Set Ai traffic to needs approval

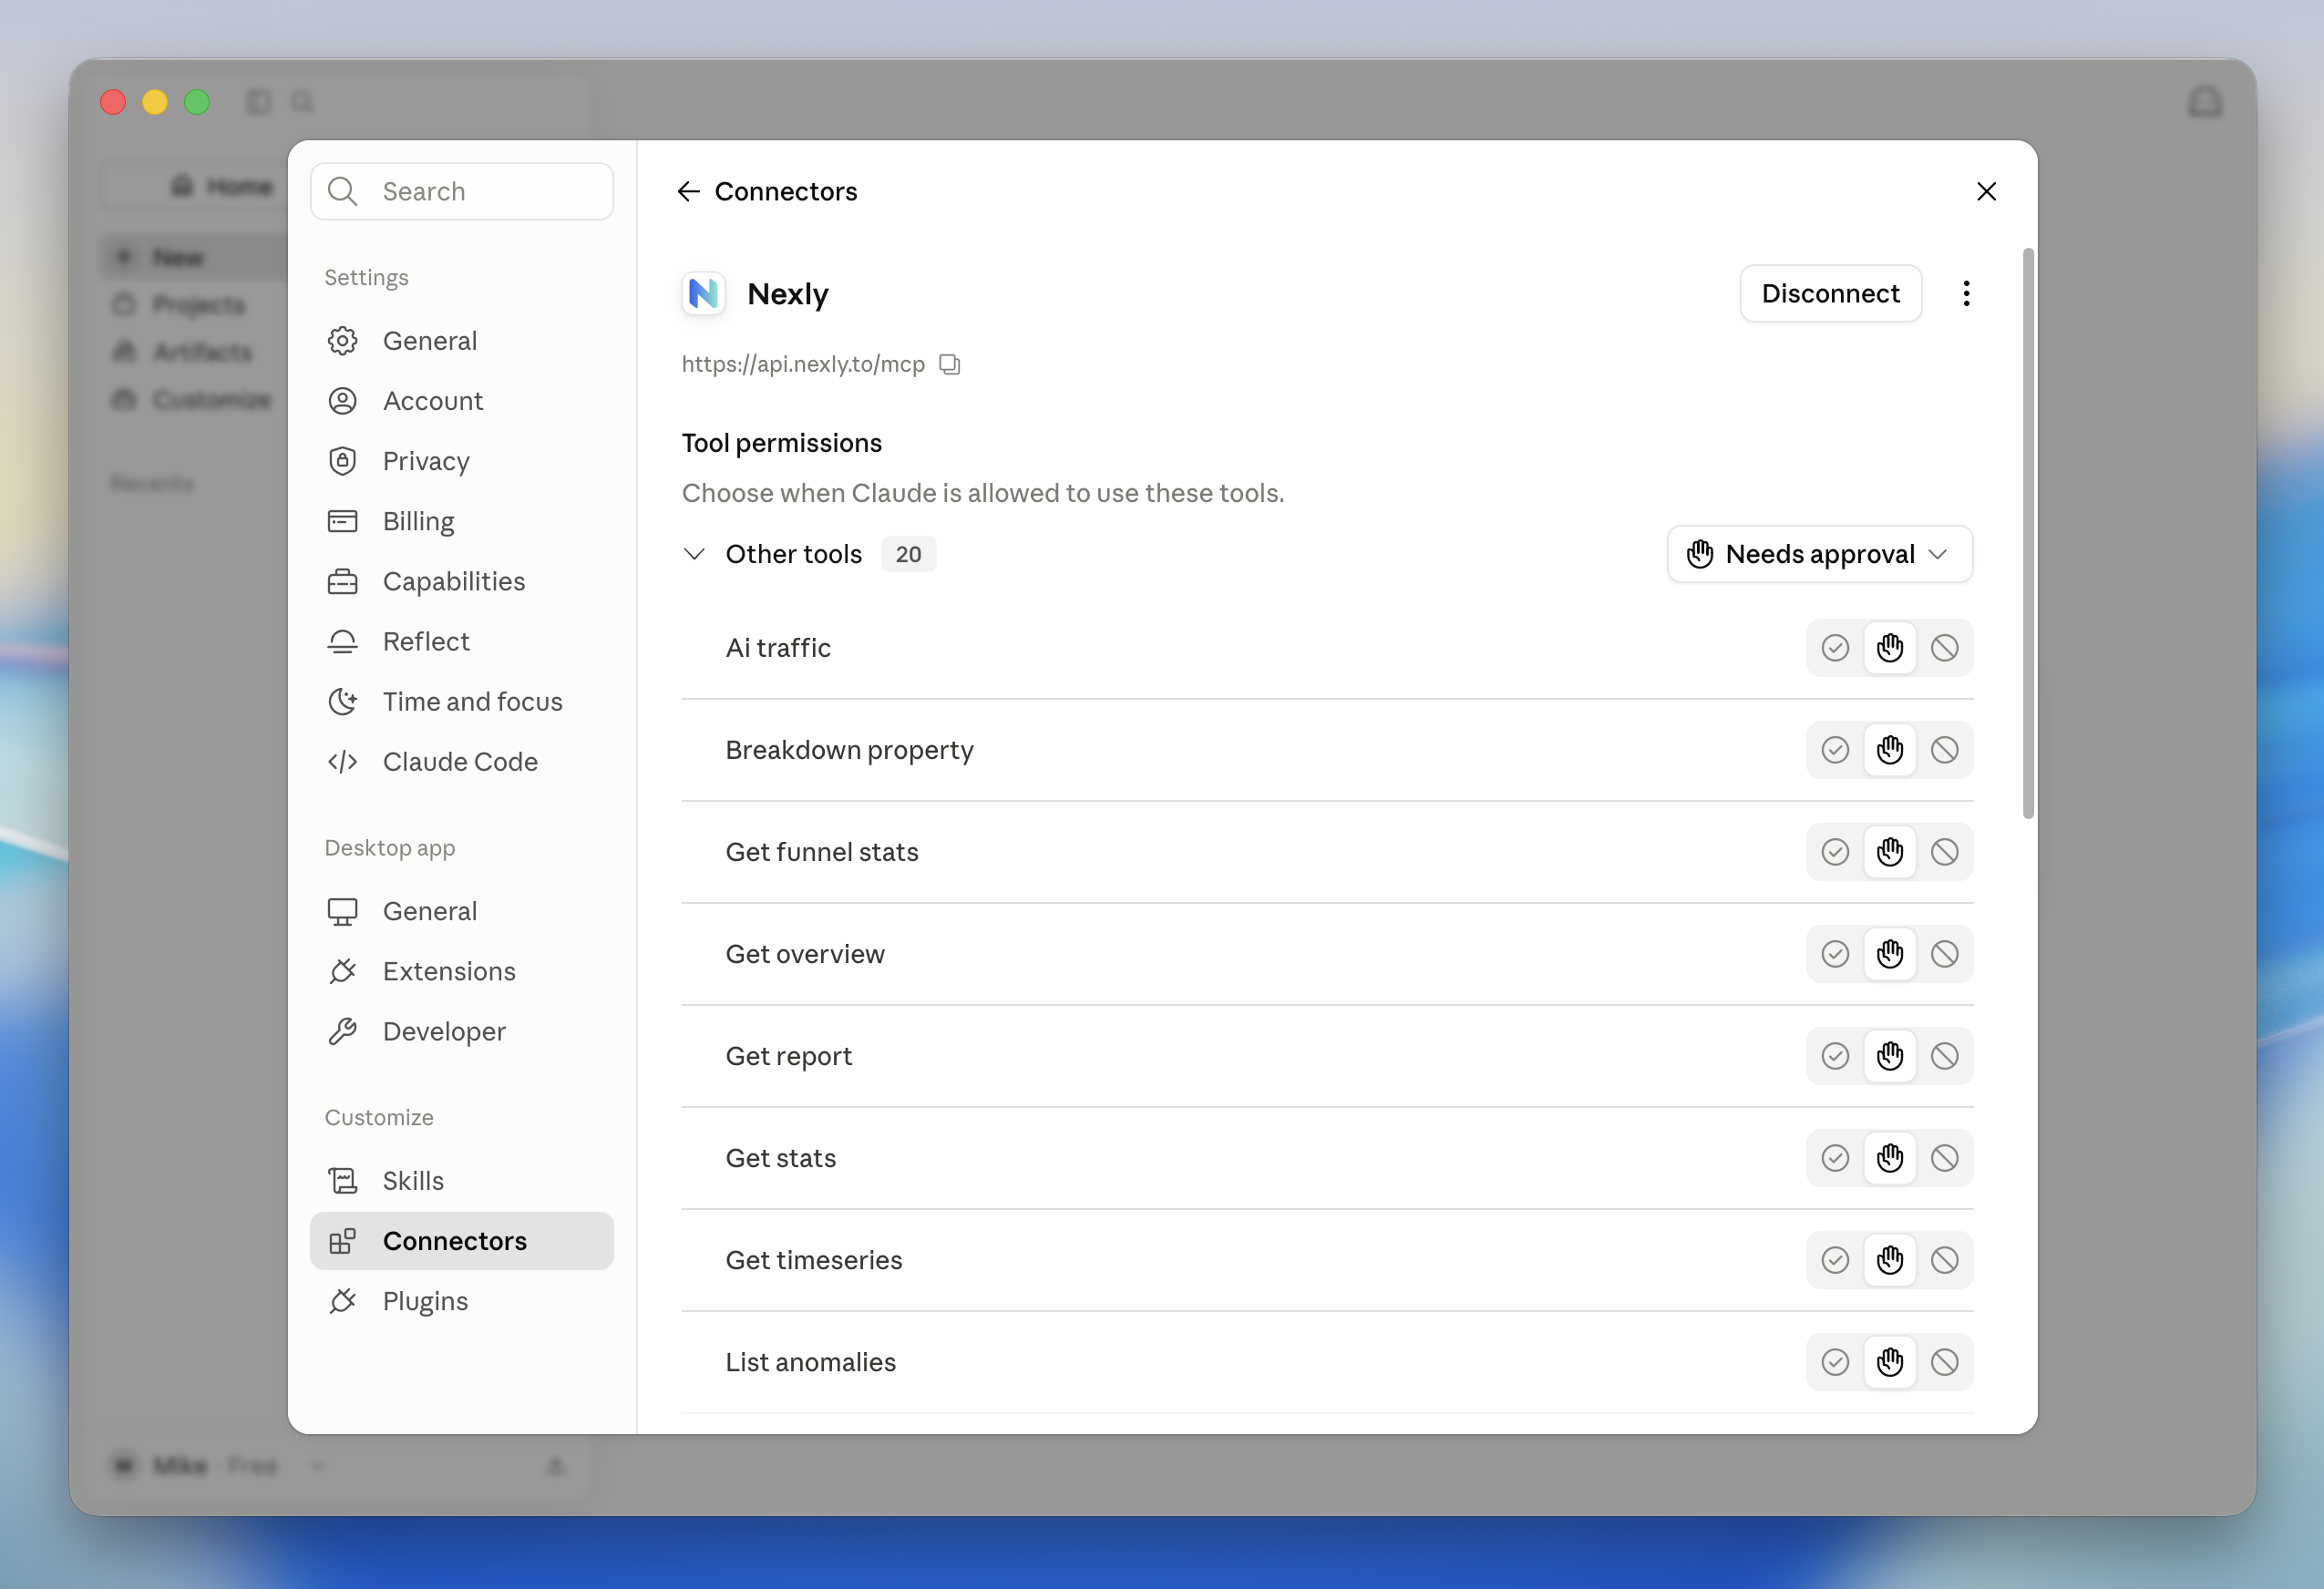tap(1889, 648)
